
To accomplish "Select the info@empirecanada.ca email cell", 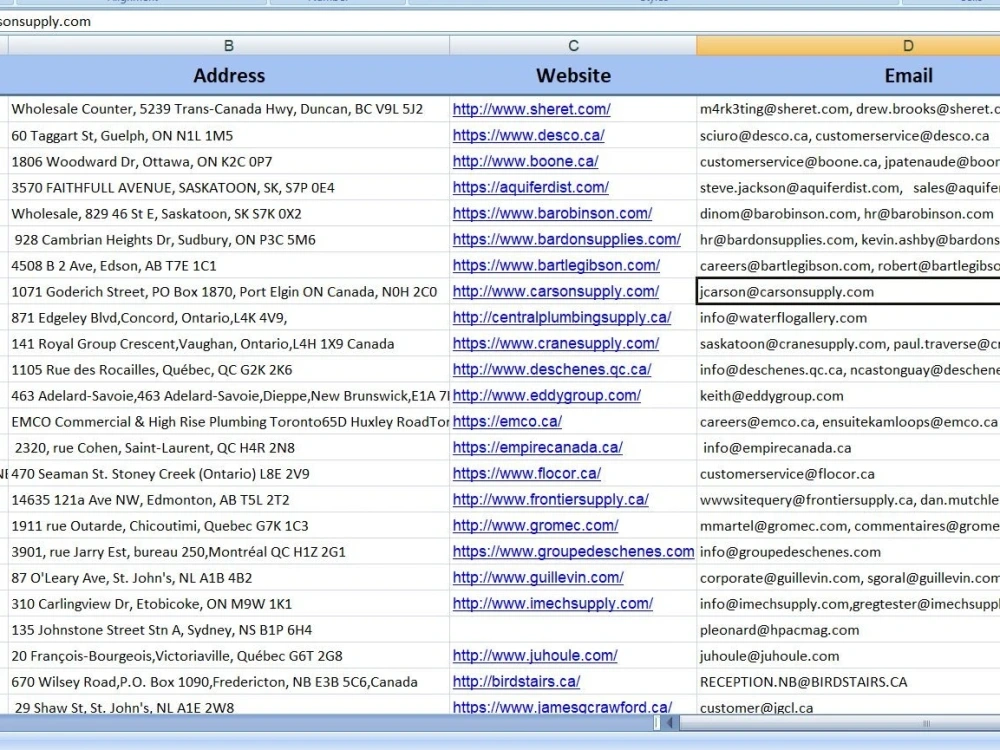I will click(x=848, y=448).
